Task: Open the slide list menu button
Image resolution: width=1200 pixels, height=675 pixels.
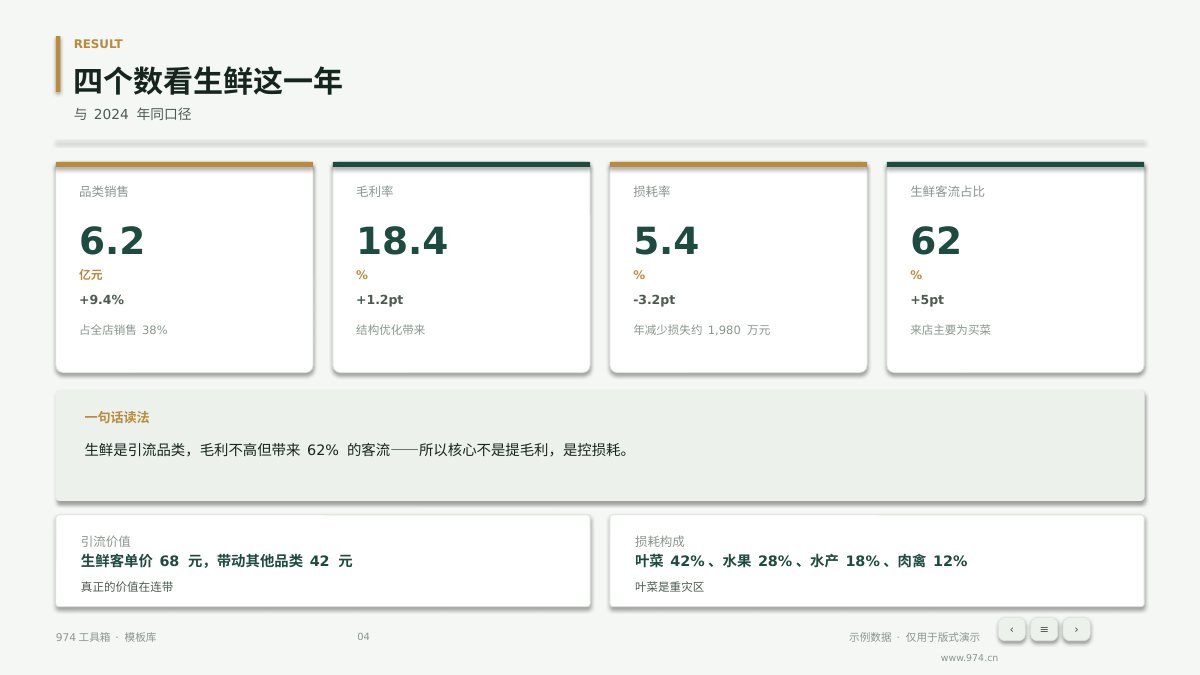Action: tap(1044, 629)
